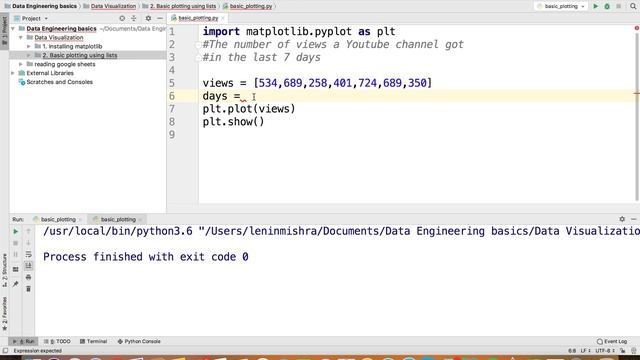Viewport: 640px width, 360px height.
Task: Click the grey stop icon in top toolbar
Action: [x=618, y=6]
